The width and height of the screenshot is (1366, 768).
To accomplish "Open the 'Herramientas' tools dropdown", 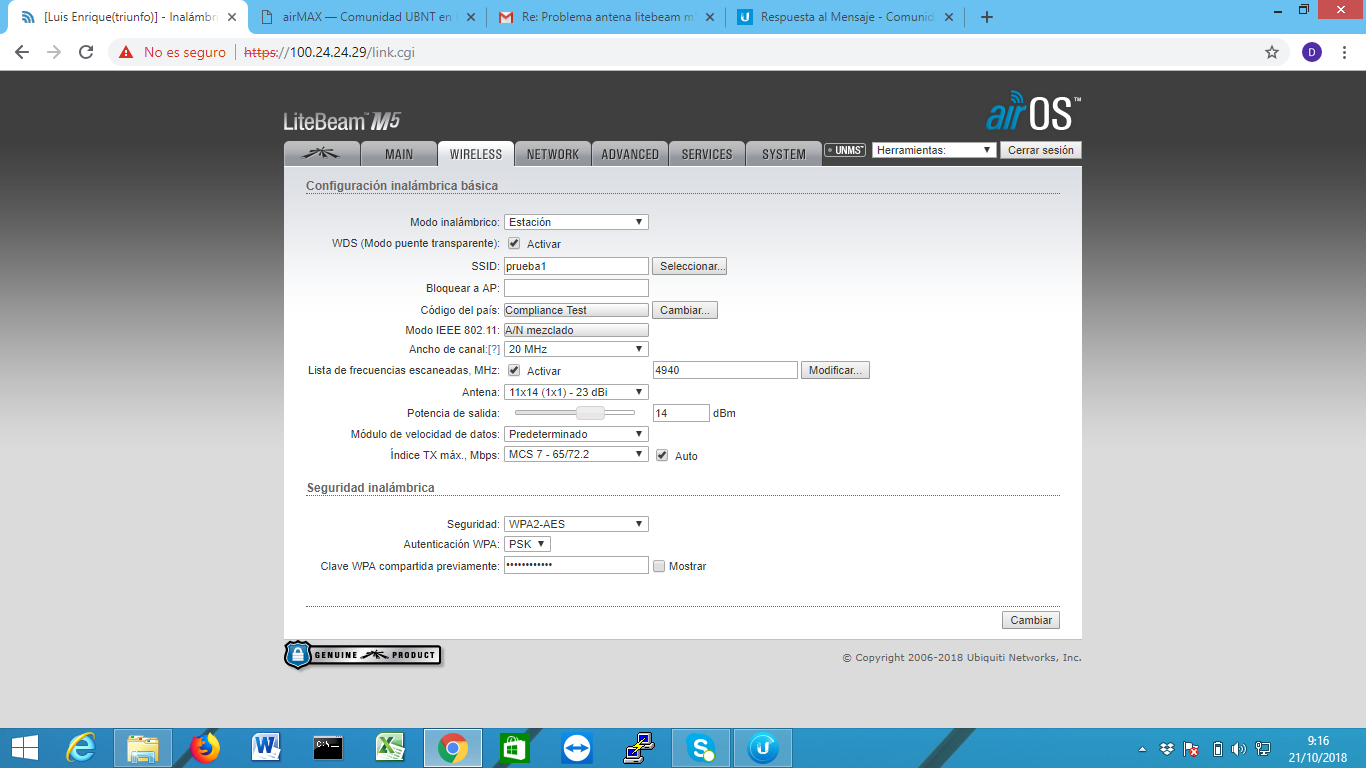I will click(934, 150).
